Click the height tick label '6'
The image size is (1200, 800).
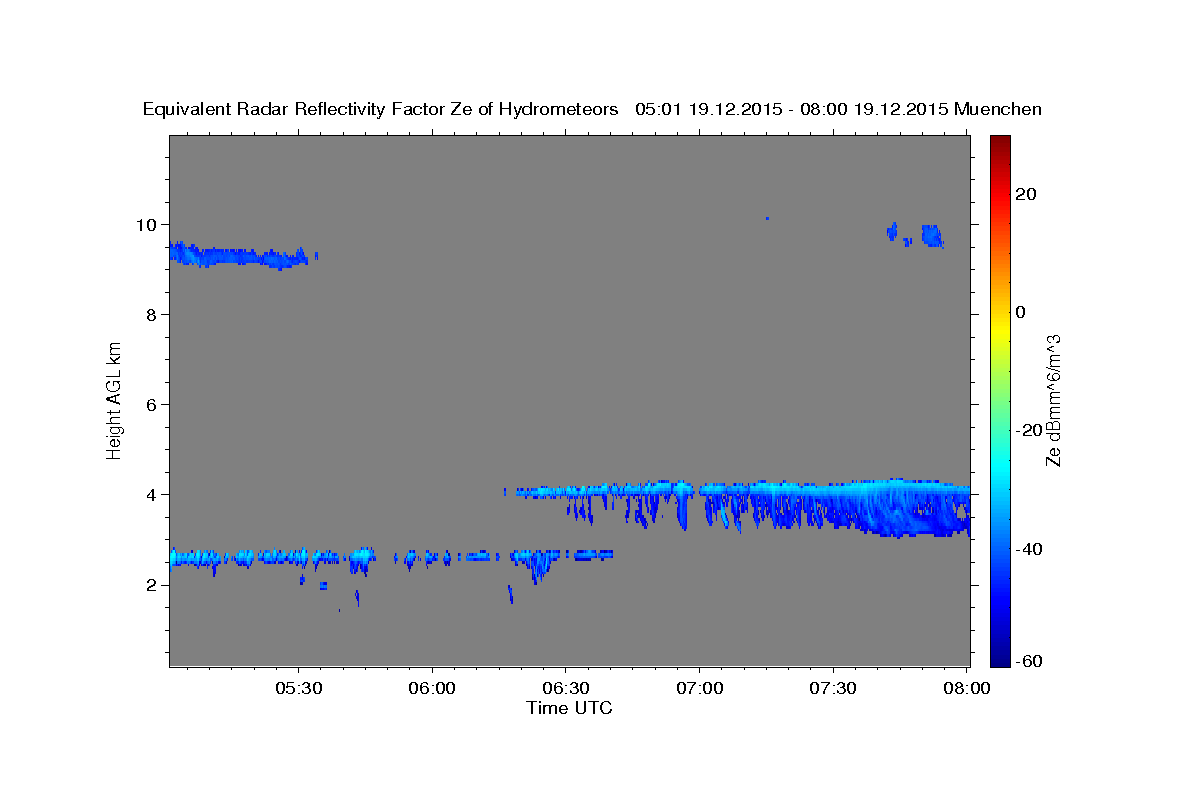tap(153, 405)
